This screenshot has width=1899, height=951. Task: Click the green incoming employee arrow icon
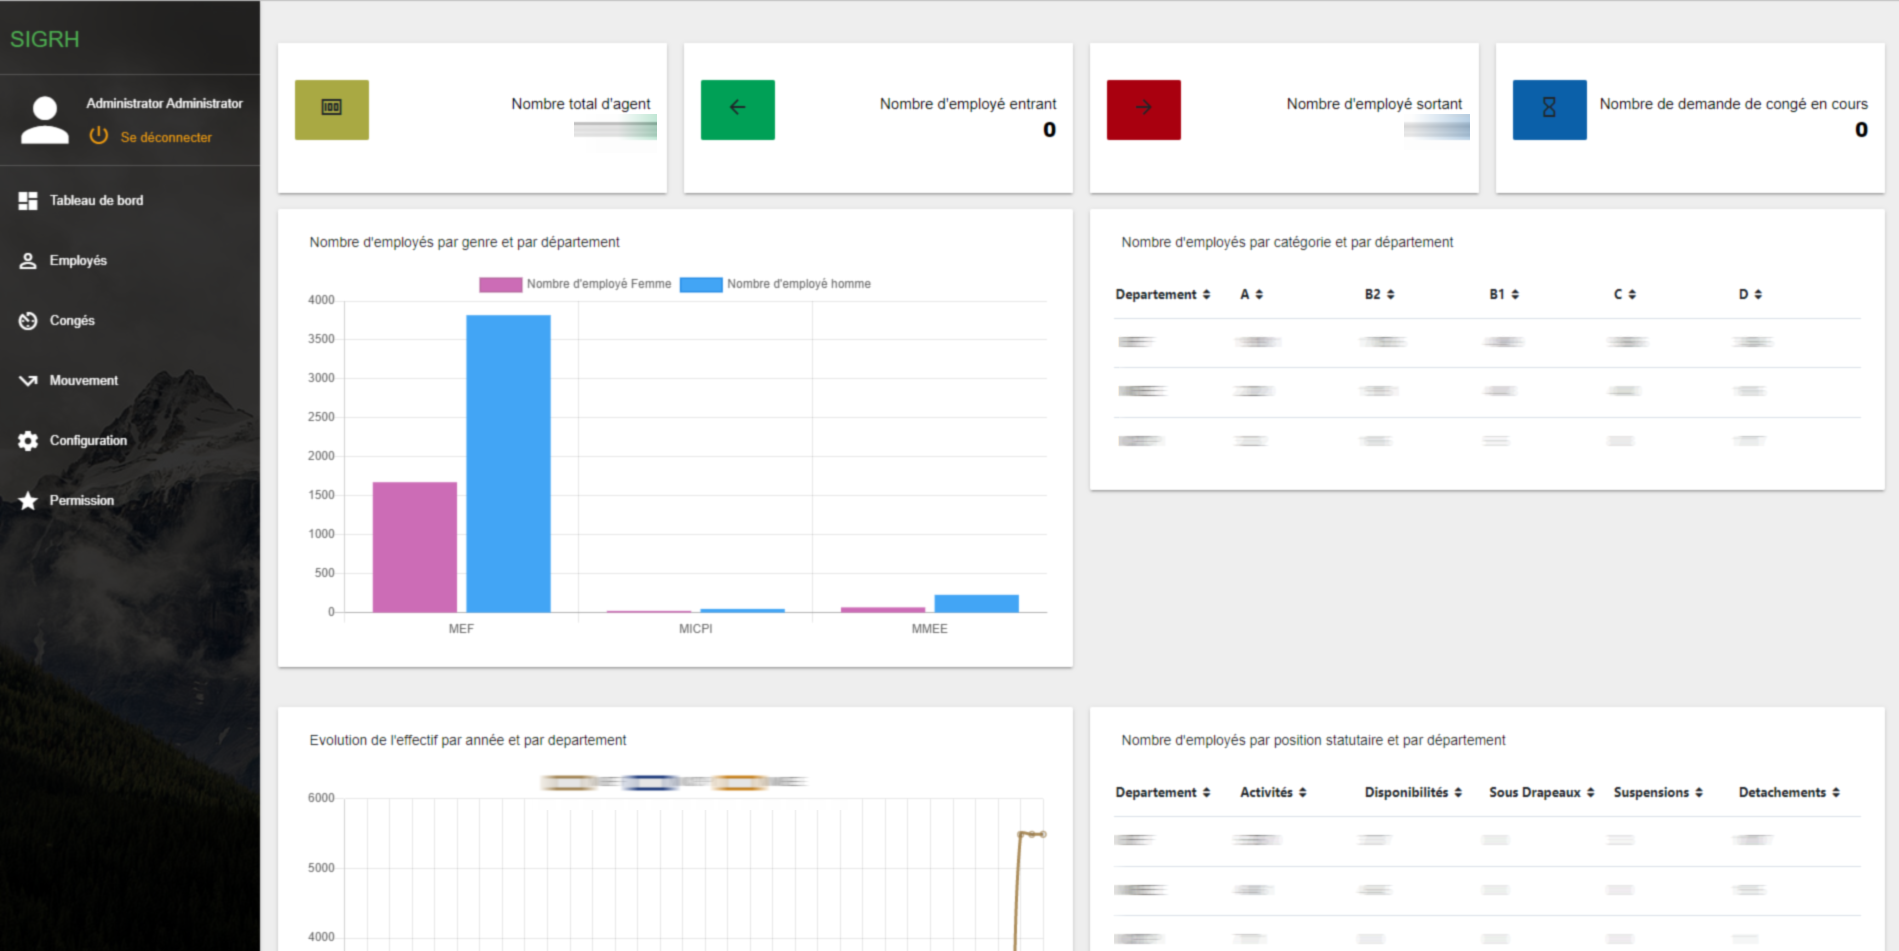[737, 109]
